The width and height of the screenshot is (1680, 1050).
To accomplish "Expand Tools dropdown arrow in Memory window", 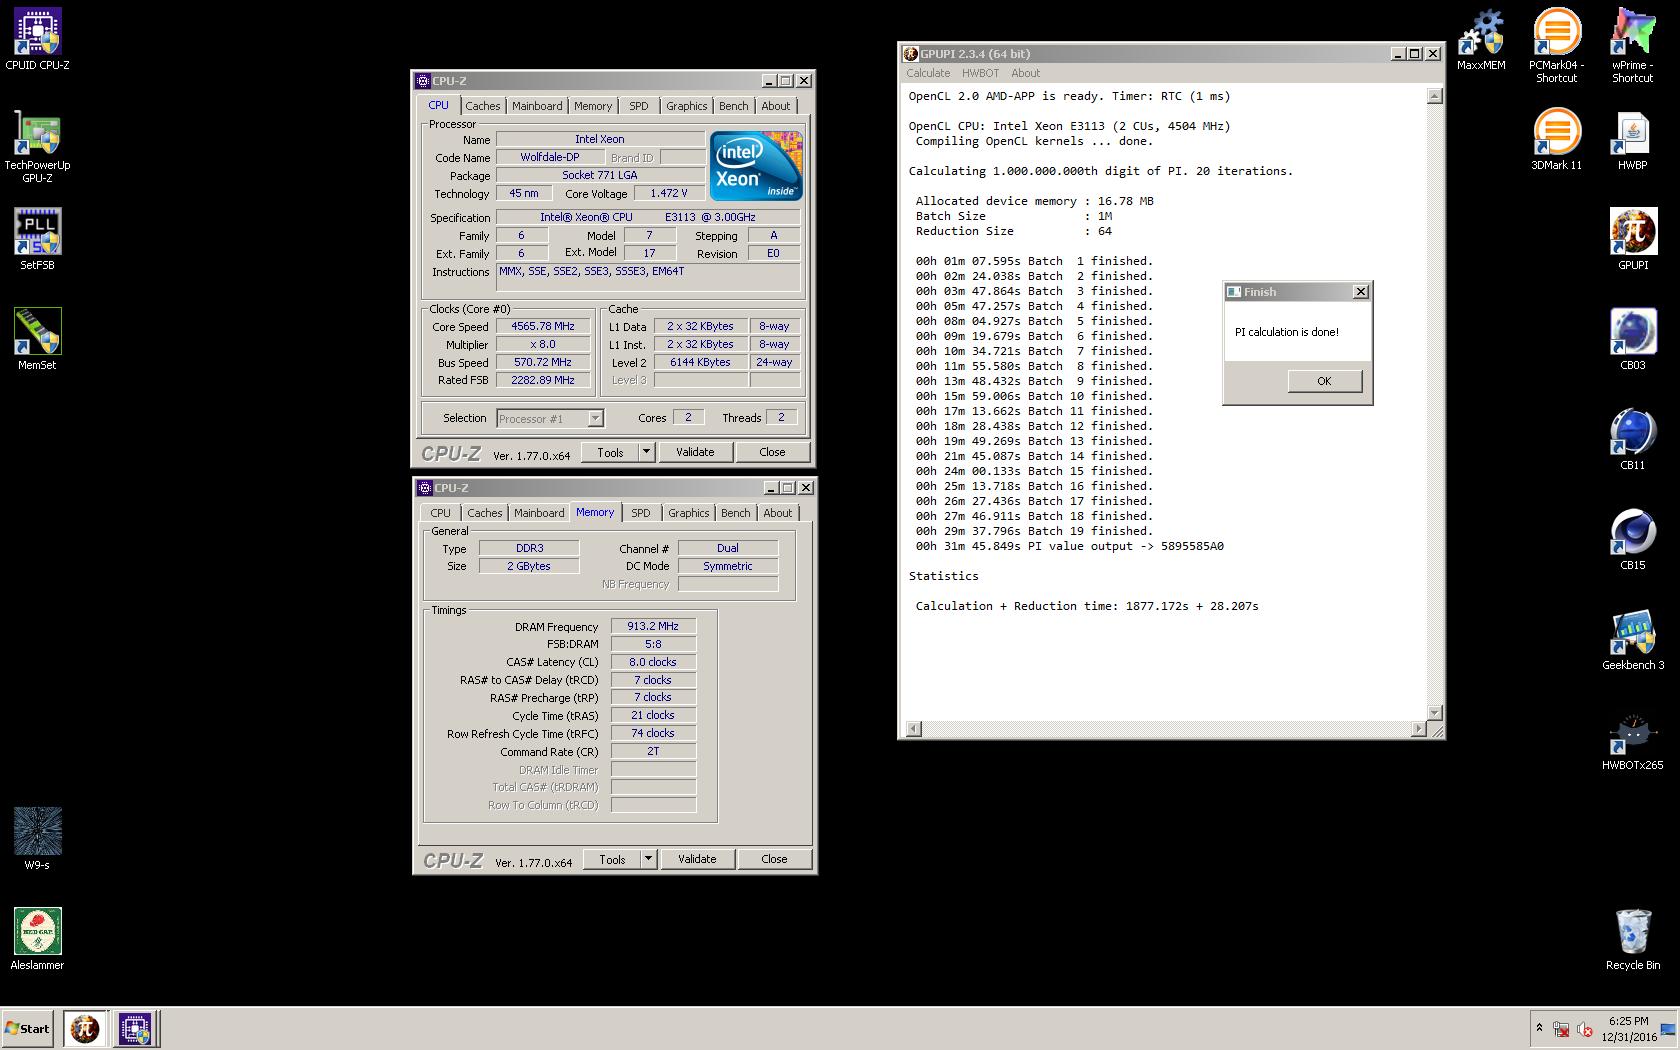I will coord(648,859).
